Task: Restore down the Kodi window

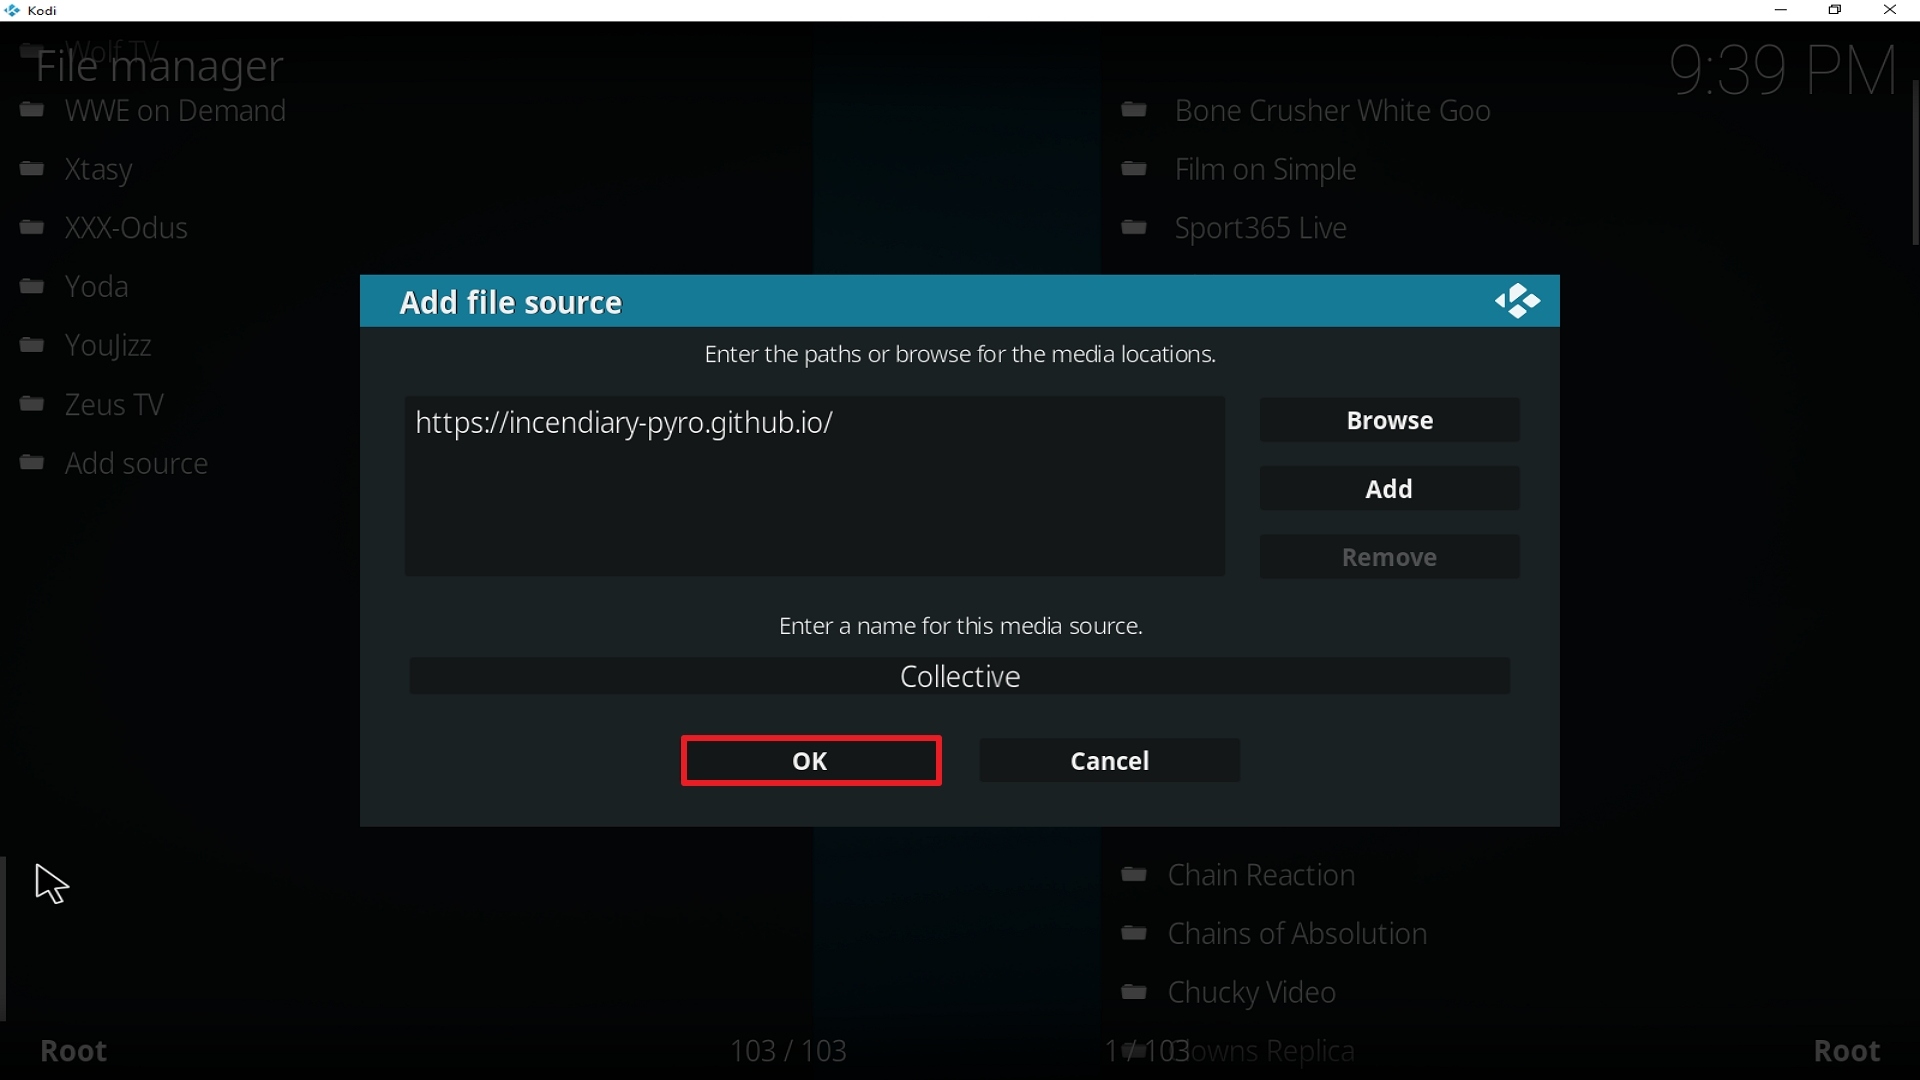Action: coord(1836,10)
